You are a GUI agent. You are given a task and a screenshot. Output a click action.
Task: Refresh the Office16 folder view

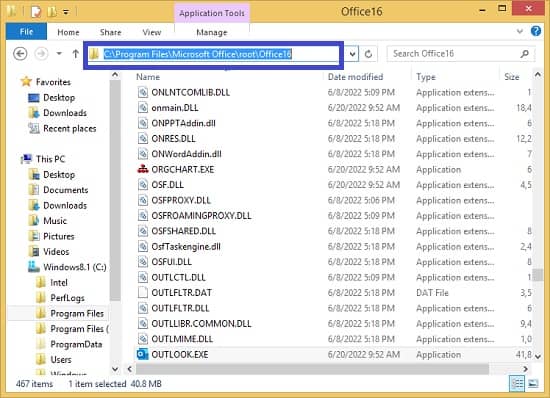(x=368, y=54)
